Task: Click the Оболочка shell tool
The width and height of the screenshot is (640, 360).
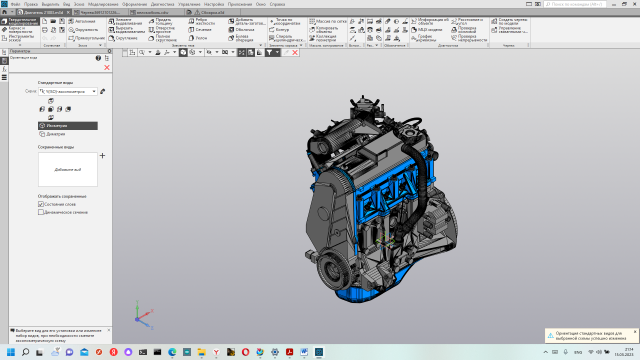Action: (x=241, y=30)
